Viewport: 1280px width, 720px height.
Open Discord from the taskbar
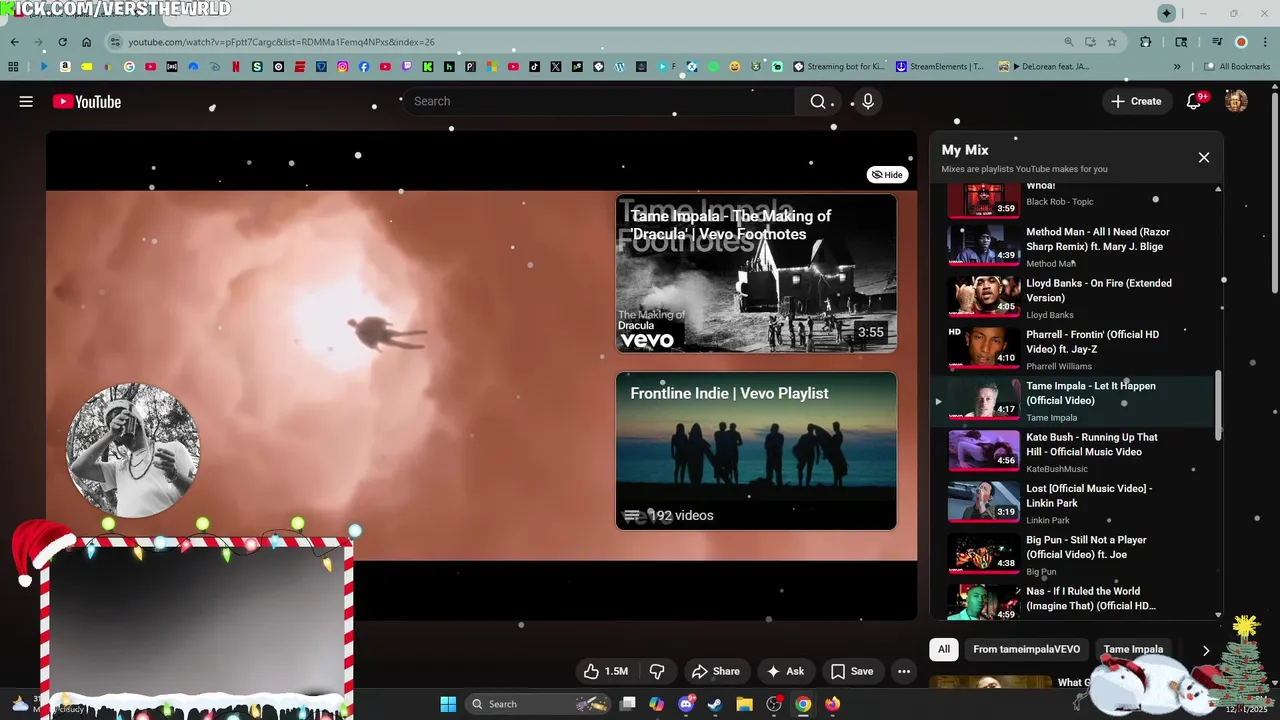click(686, 704)
